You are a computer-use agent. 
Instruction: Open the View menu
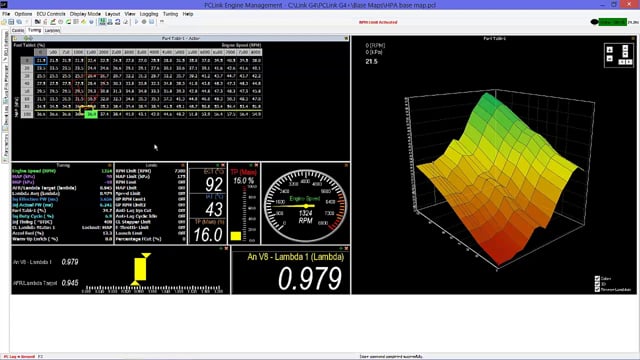pyautogui.click(x=130, y=14)
